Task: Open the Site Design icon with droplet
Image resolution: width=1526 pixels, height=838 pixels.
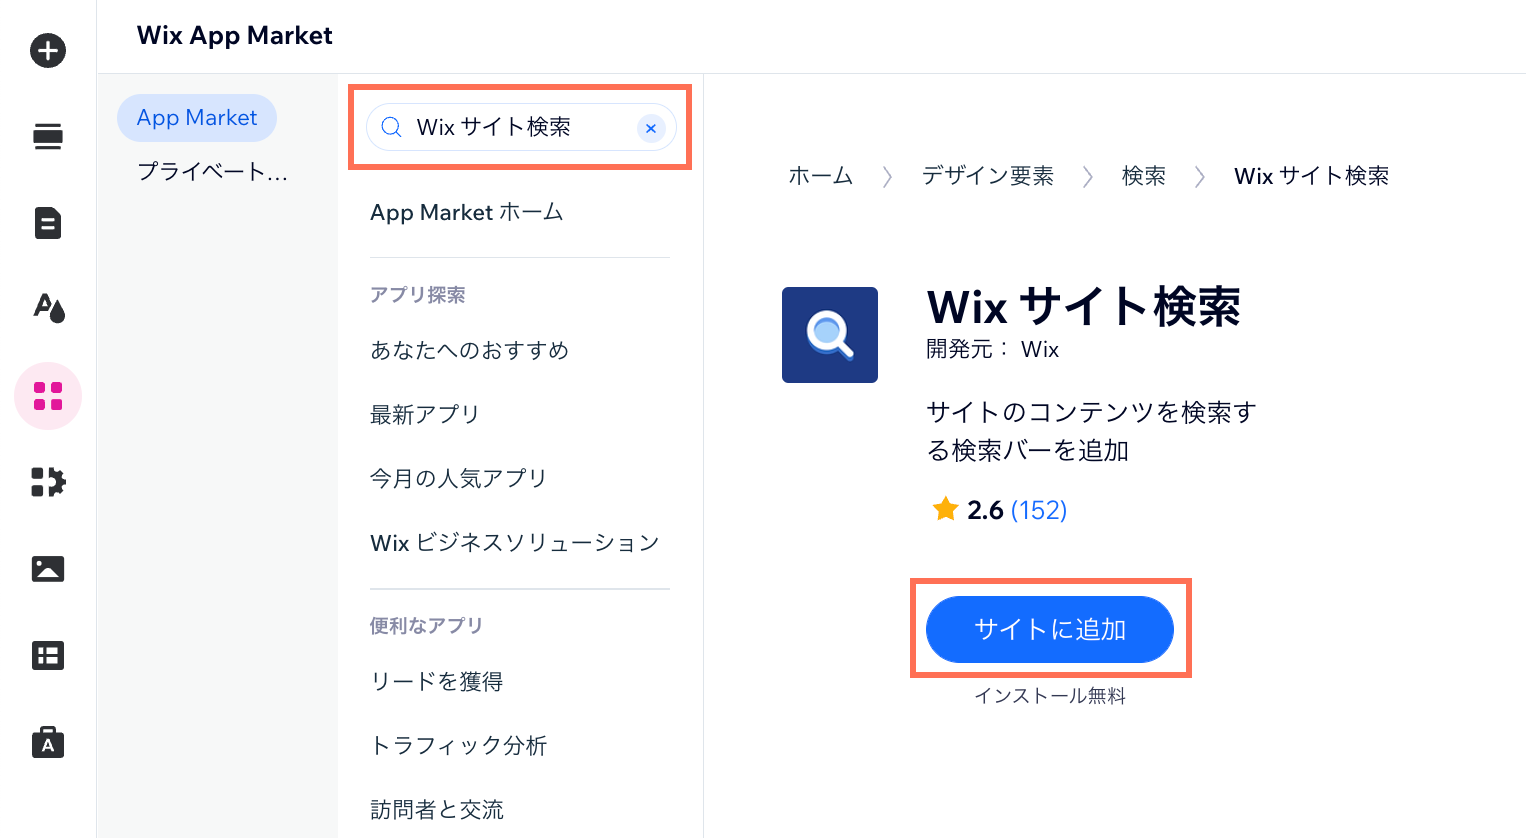Action: [48, 308]
